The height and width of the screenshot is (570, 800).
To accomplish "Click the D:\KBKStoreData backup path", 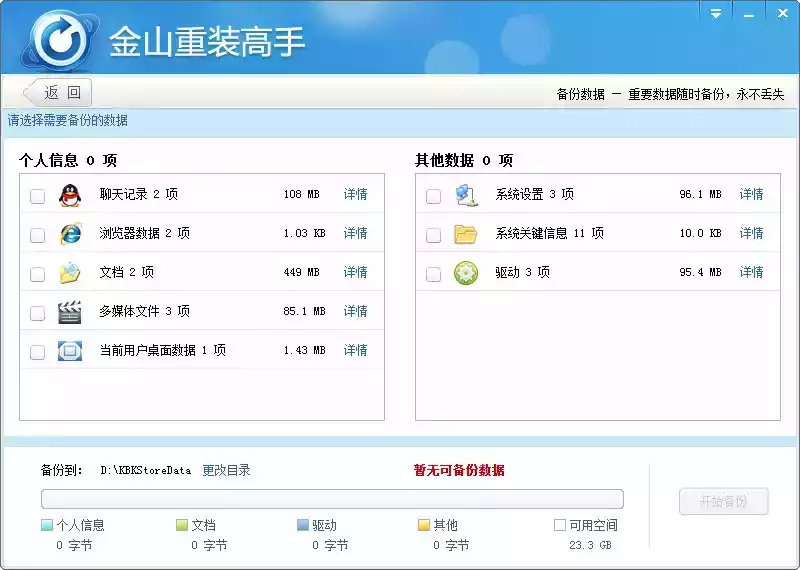I will click(145, 470).
